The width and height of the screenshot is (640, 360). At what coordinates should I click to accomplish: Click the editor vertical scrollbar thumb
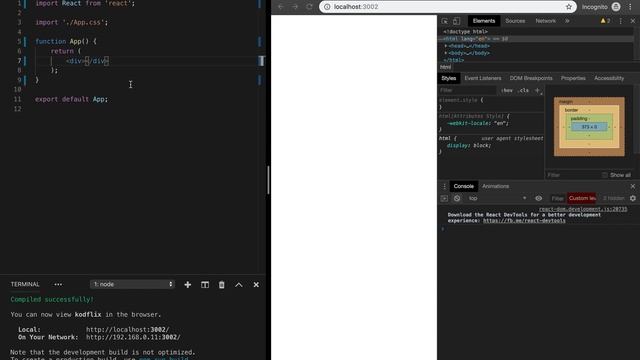tap(268, 180)
